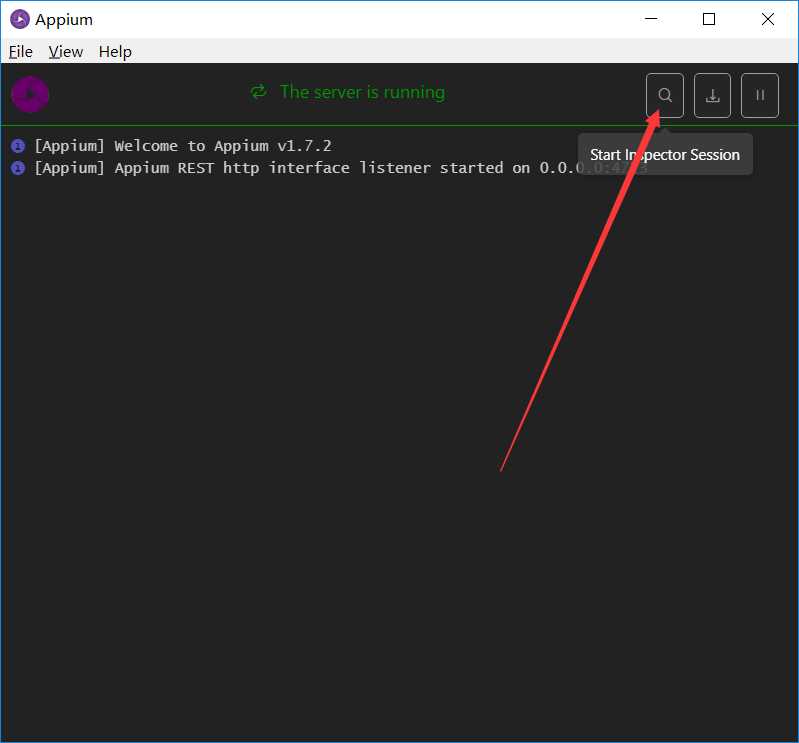The image size is (799, 743).
Task: Open the View menu
Action: click(66, 51)
